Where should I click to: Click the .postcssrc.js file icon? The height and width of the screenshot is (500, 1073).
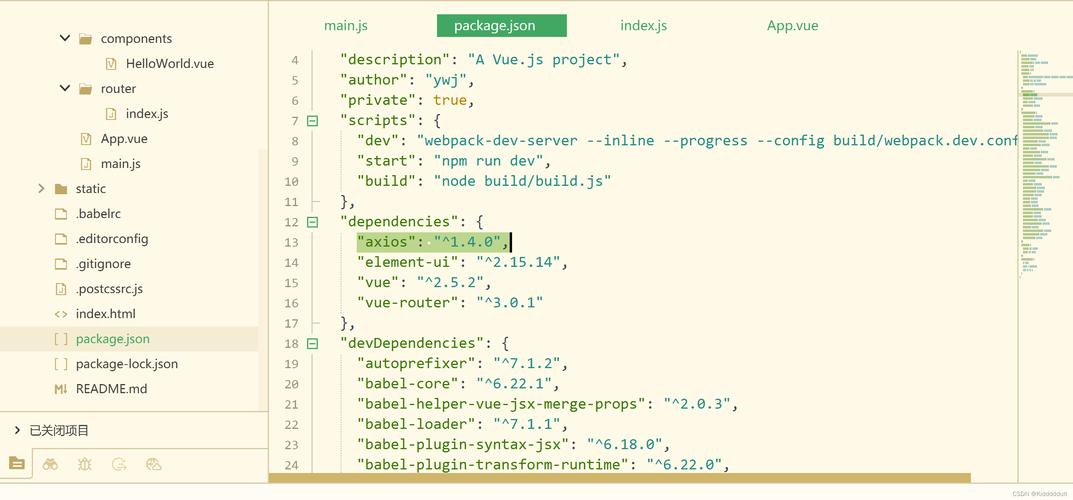coord(61,289)
